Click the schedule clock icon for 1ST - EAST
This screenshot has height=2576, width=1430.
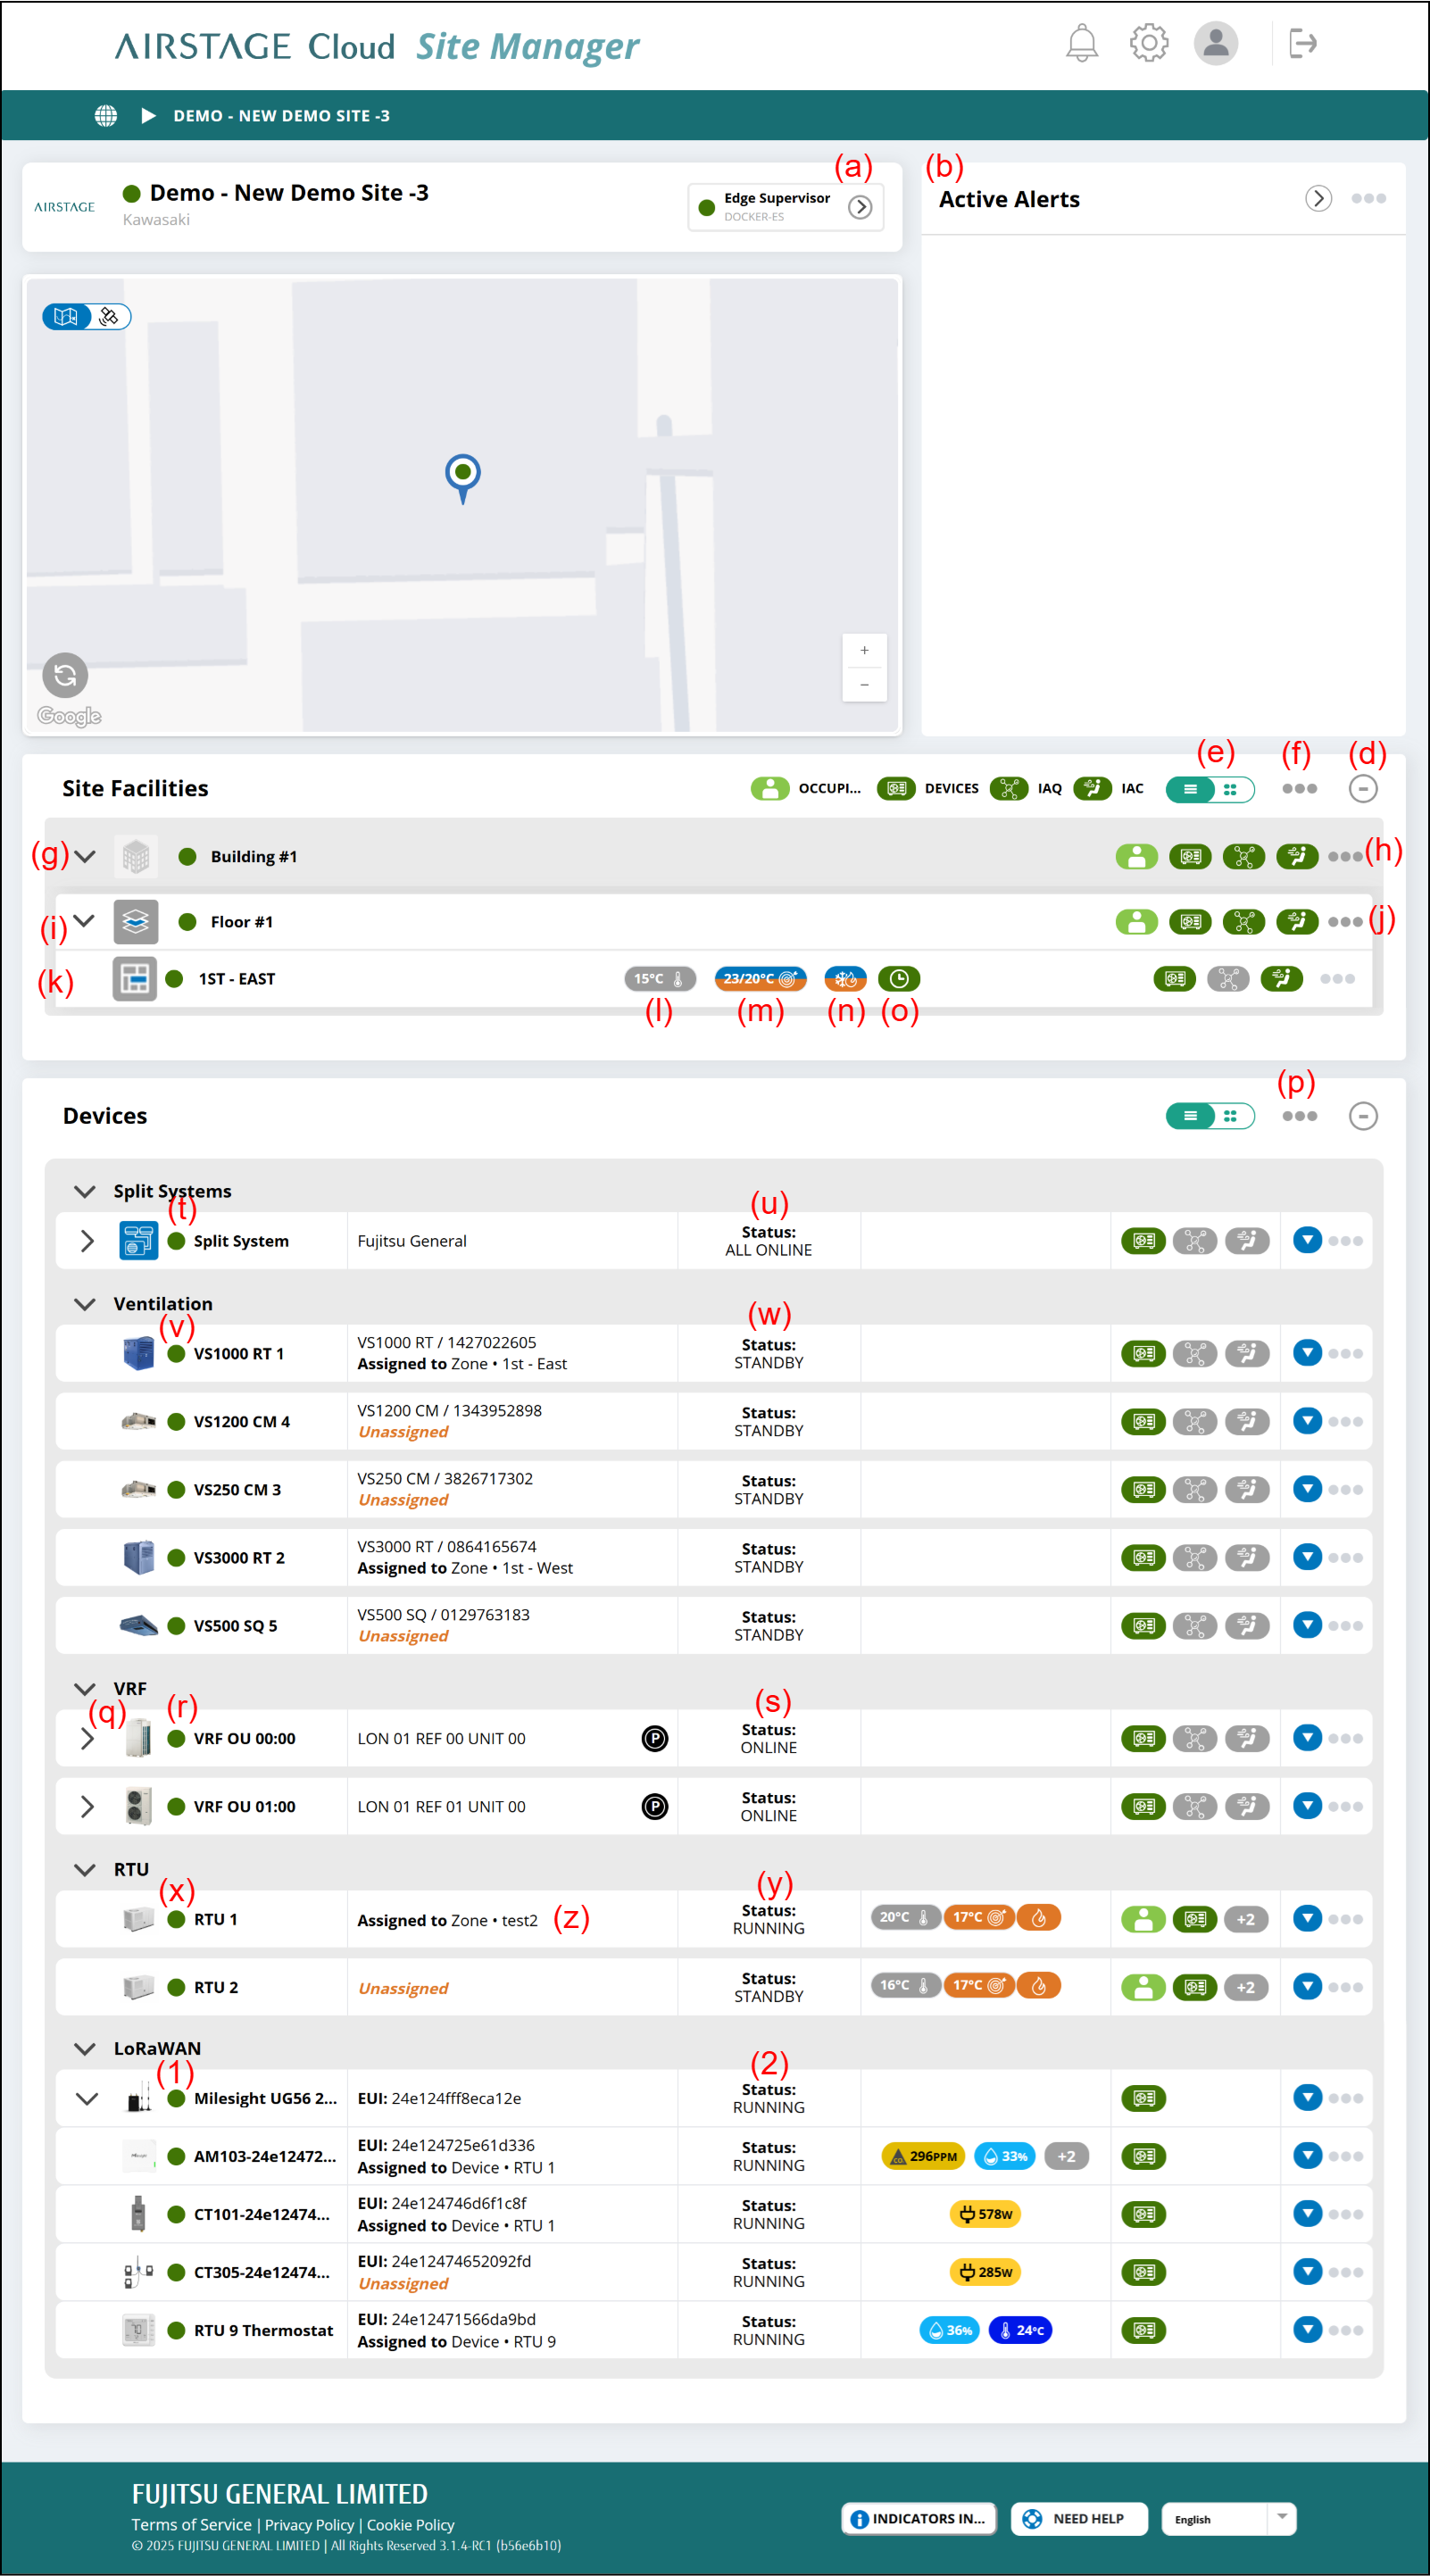tap(898, 979)
